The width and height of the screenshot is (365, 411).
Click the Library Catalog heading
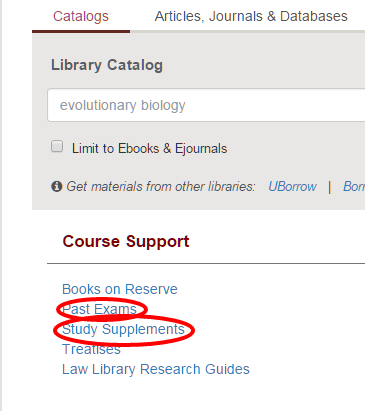point(107,65)
